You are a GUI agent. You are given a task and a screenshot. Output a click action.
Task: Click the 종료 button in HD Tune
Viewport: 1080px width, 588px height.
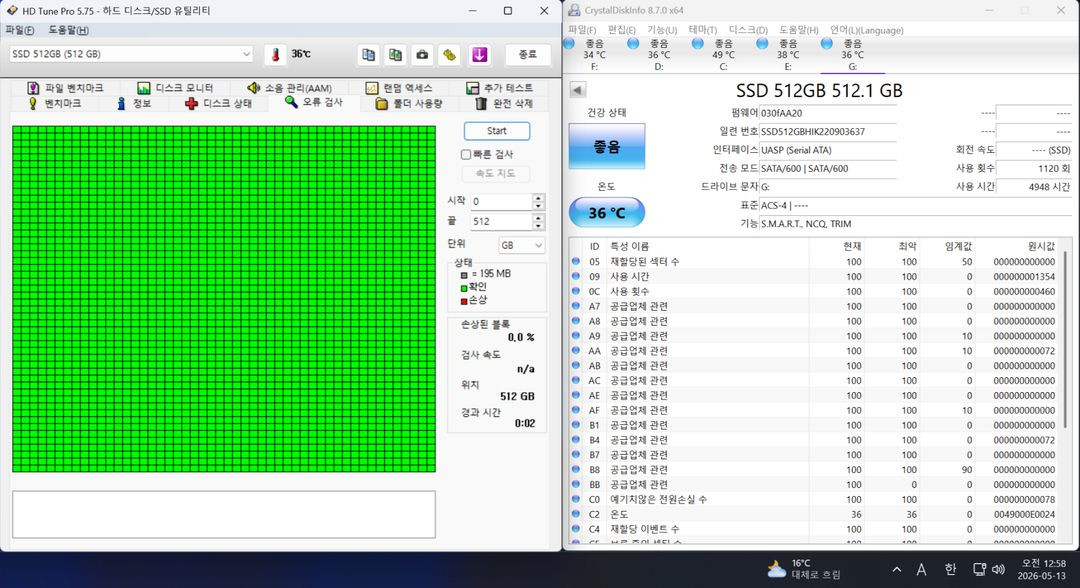pos(528,54)
